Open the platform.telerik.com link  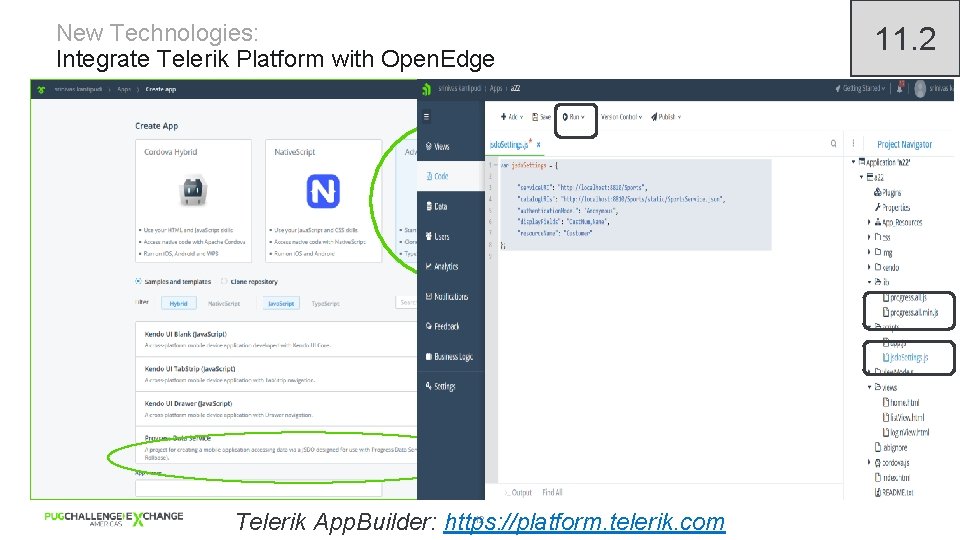pyautogui.click(x=584, y=522)
